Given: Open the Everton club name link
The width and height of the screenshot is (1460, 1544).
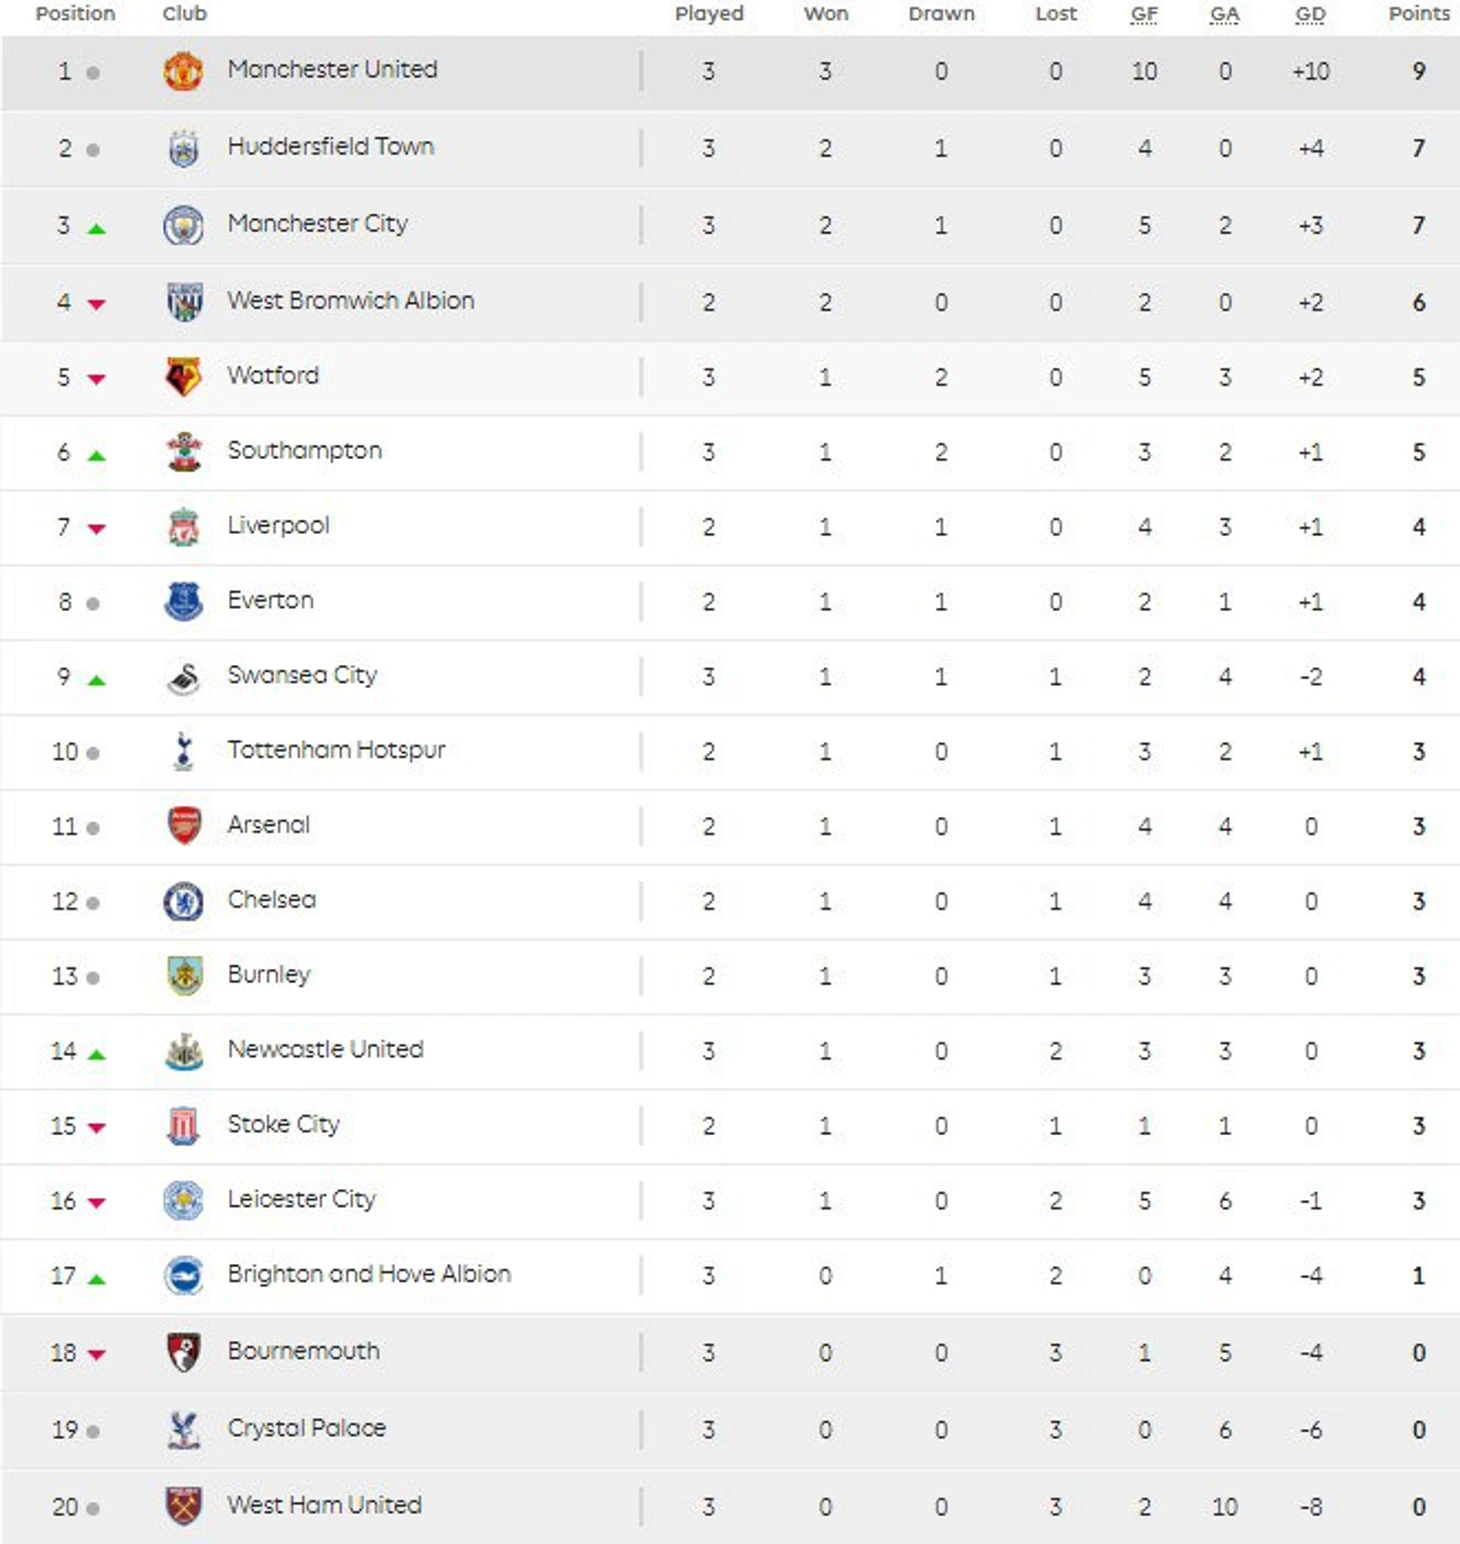Looking at the screenshot, I should coord(270,600).
